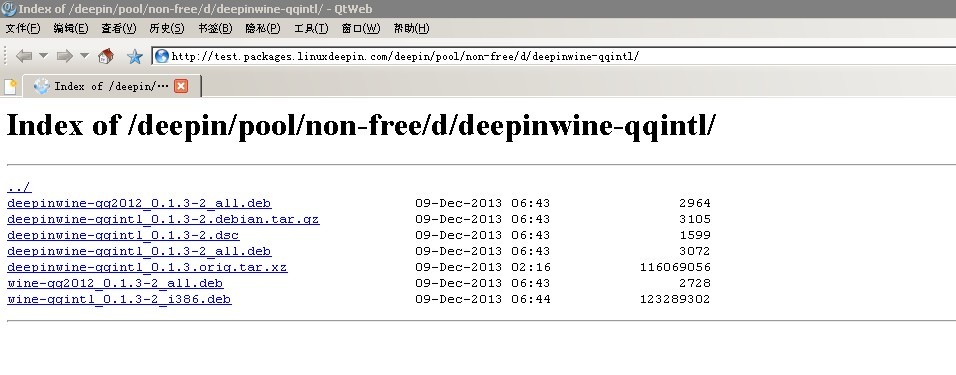This screenshot has height=375, width=956.
Task: Click the page heading 'Index of /deepin/pool/non-free/d/deepinwine-qqintl/'
Action: [x=361, y=126]
